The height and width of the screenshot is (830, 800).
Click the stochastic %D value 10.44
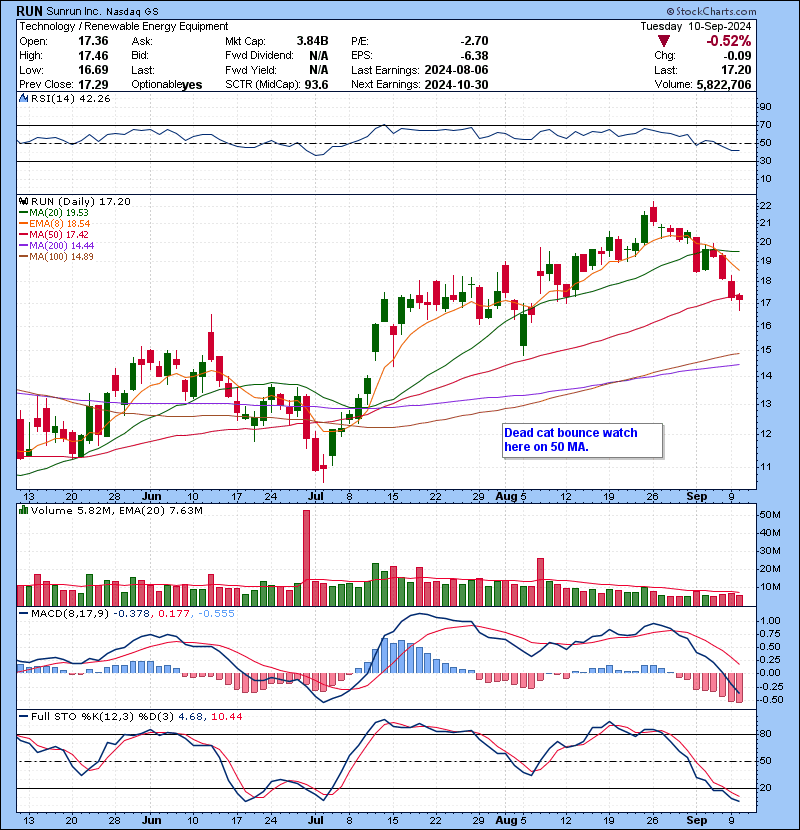[x=227, y=716]
